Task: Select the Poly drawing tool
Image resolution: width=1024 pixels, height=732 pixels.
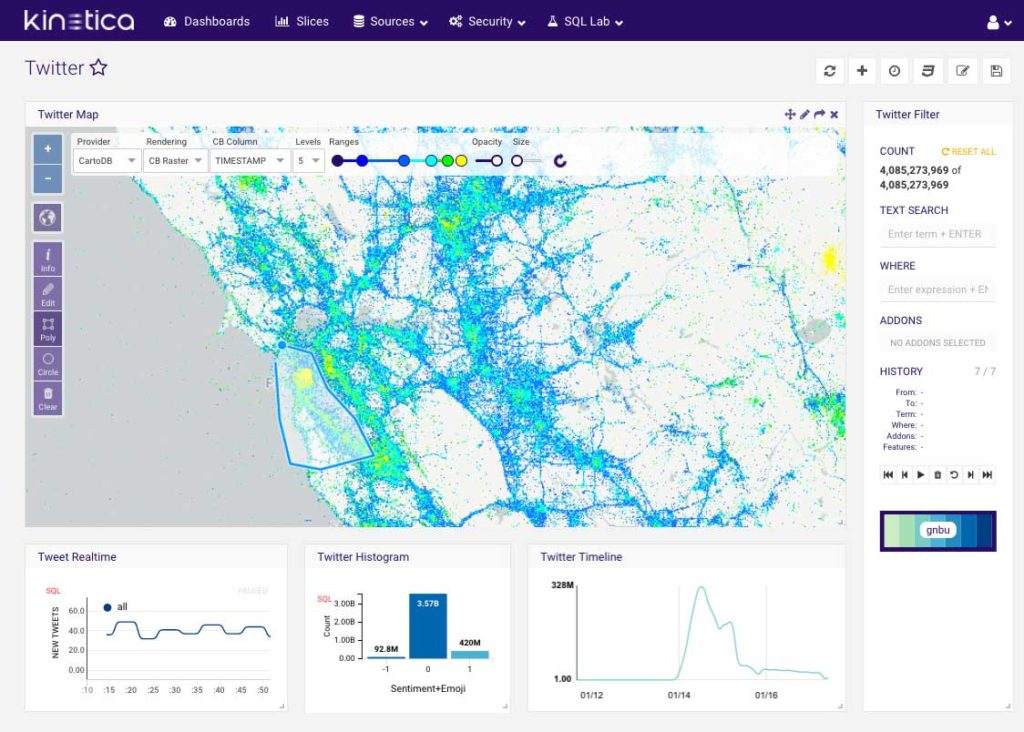Action: (48, 329)
